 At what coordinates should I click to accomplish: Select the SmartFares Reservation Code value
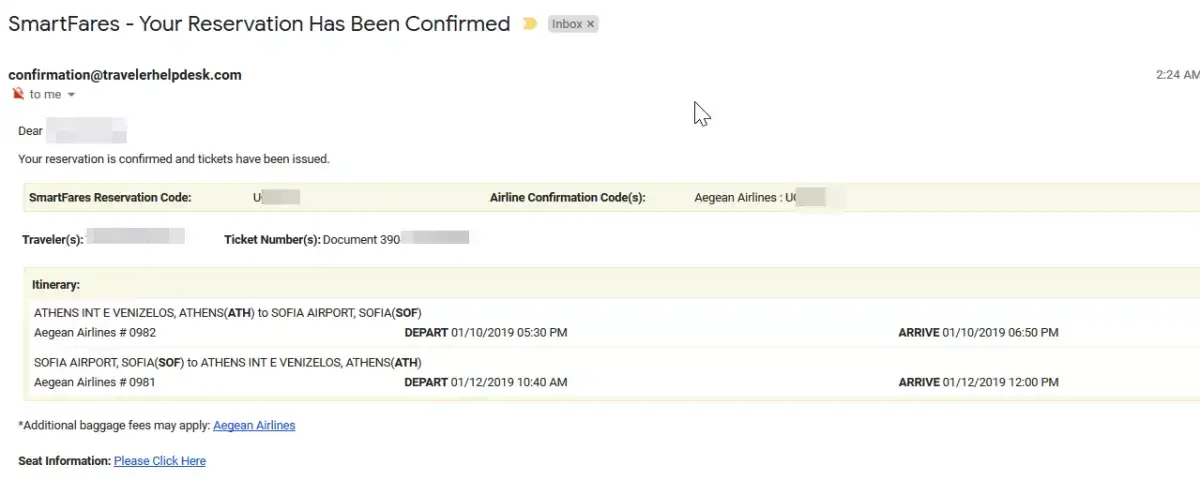(x=277, y=198)
